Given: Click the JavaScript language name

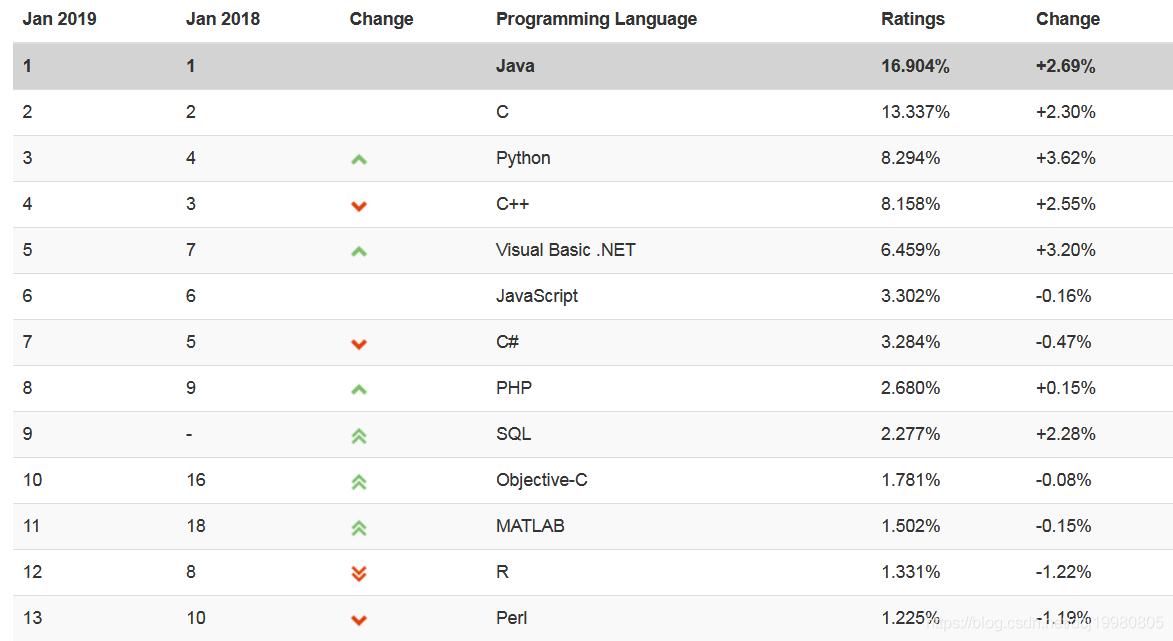Looking at the screenshot, I should 537,296.
